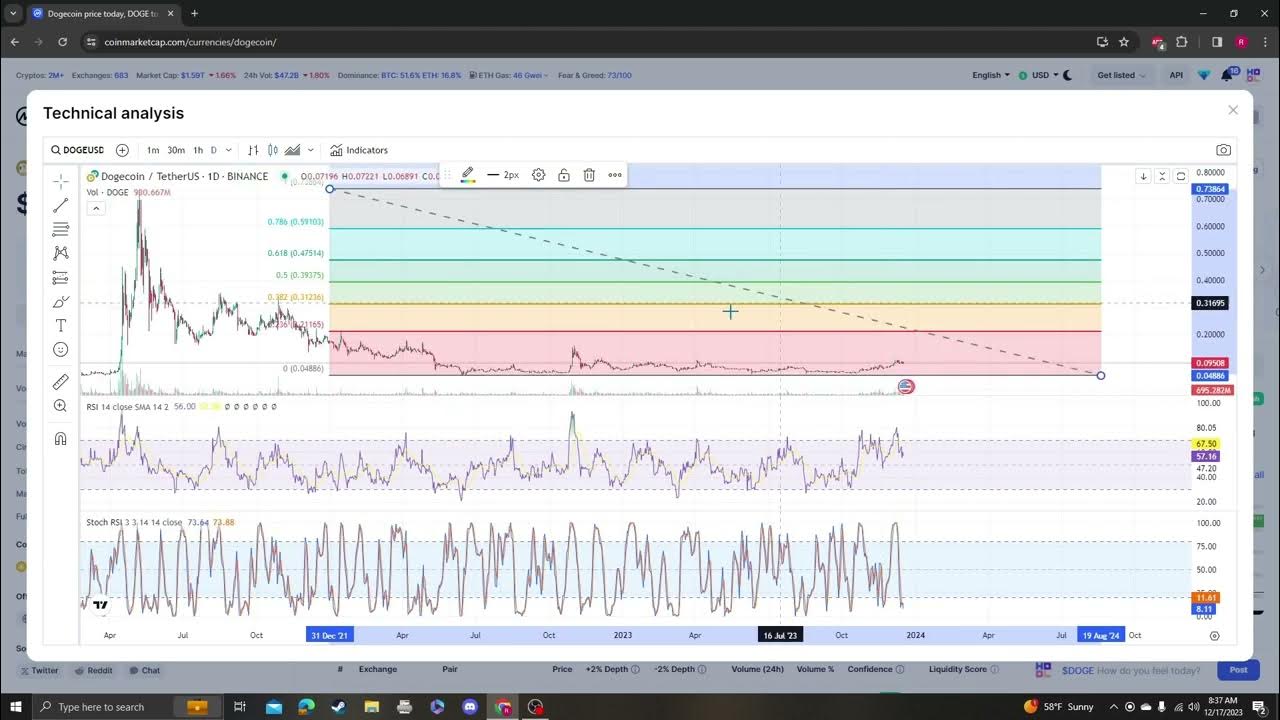
Task: Select the Fibonacci retracement tool
Action: (x=61, y=229)
